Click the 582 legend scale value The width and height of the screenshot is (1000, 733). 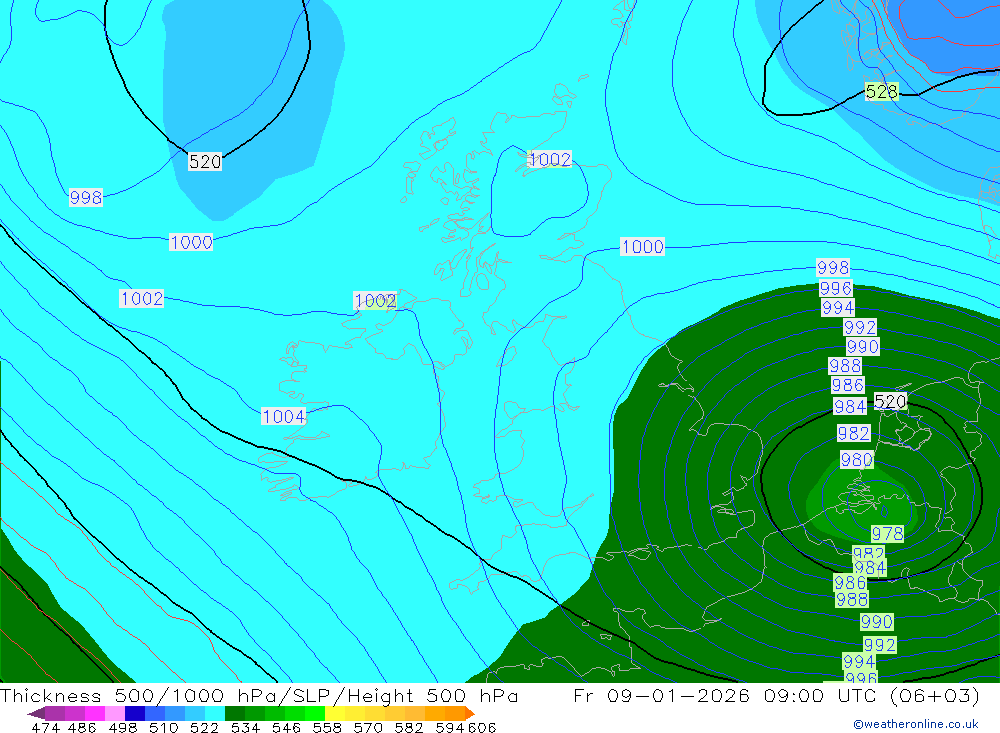(408, 727)
